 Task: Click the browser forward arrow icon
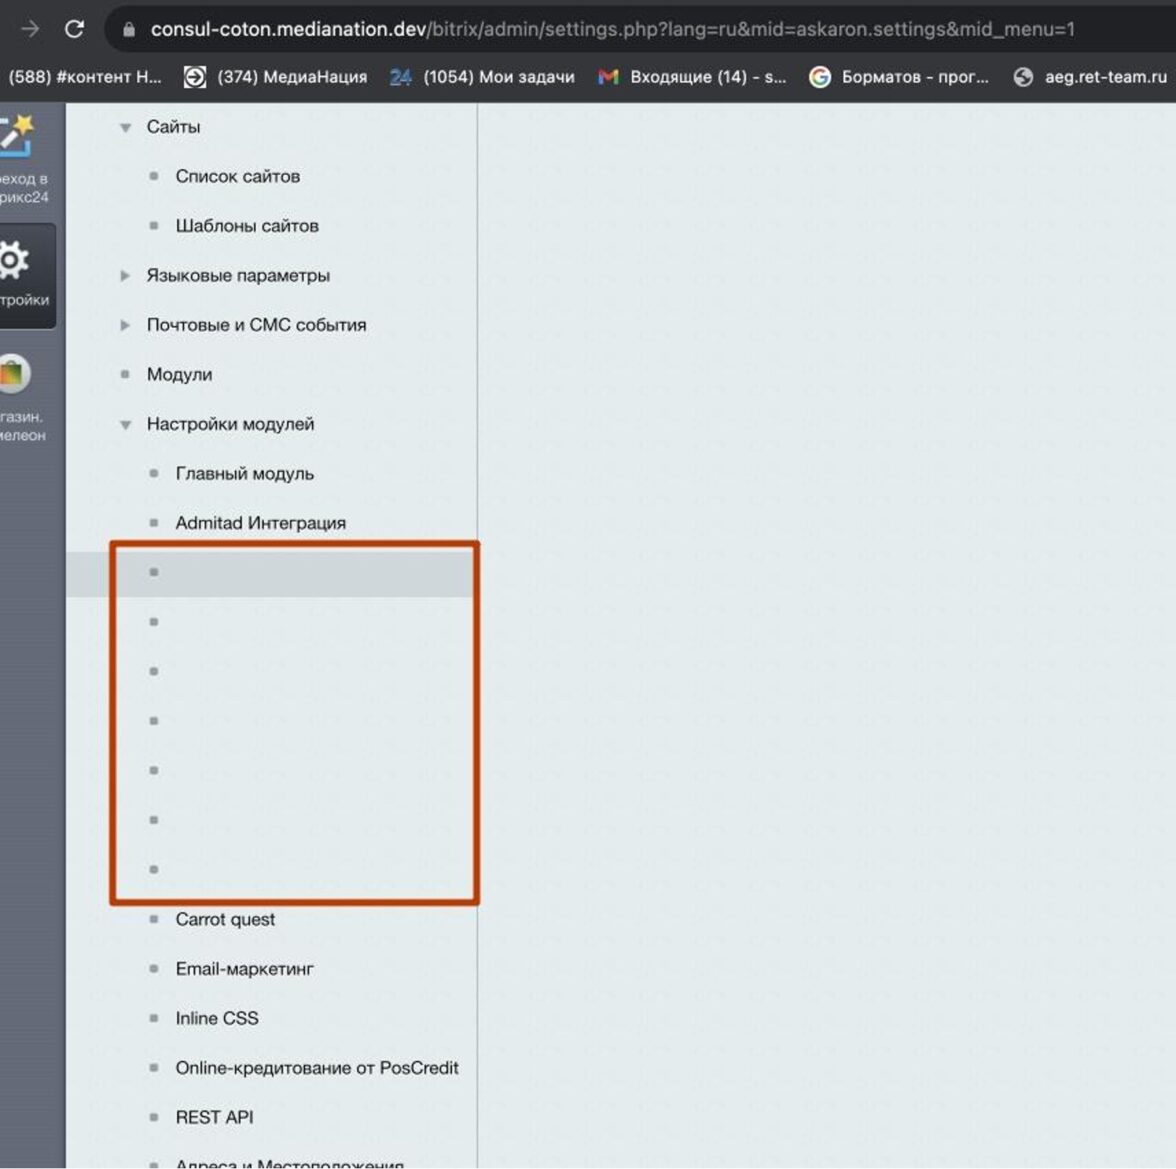(x=30, y=29)
